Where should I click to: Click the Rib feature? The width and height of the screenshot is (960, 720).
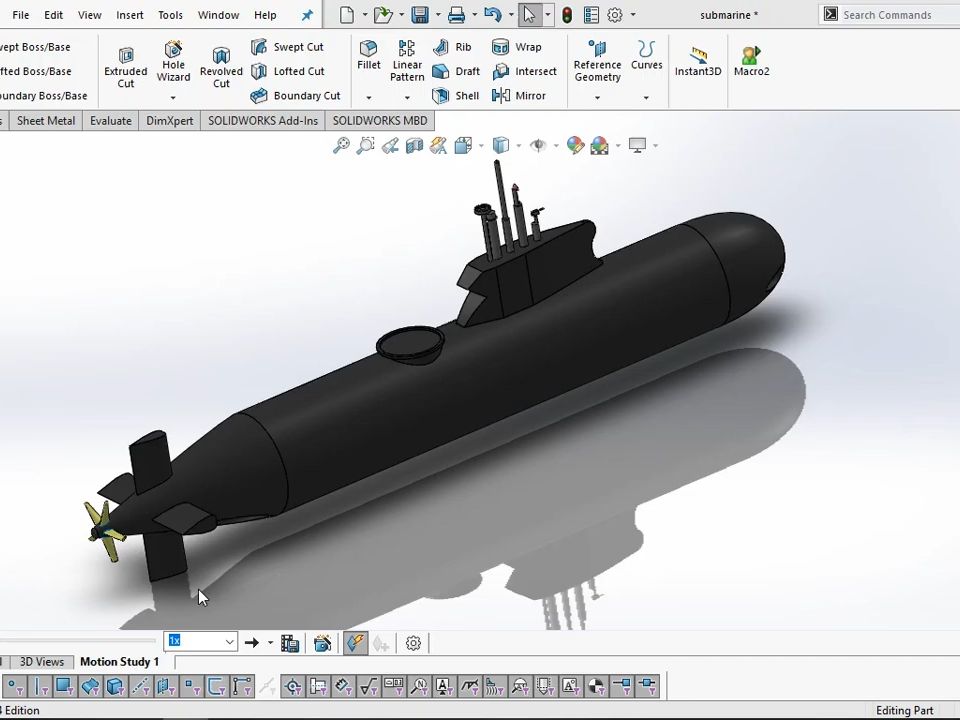tap(452, 47)
